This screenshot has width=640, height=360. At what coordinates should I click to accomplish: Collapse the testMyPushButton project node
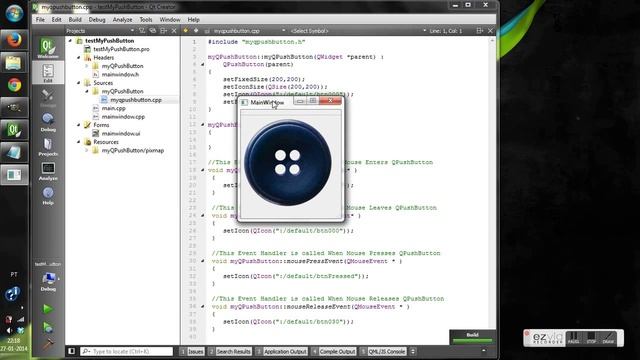pos(70,41)
